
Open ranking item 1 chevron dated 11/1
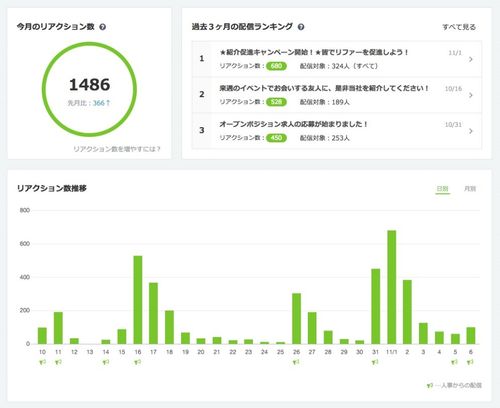(471, 59)
